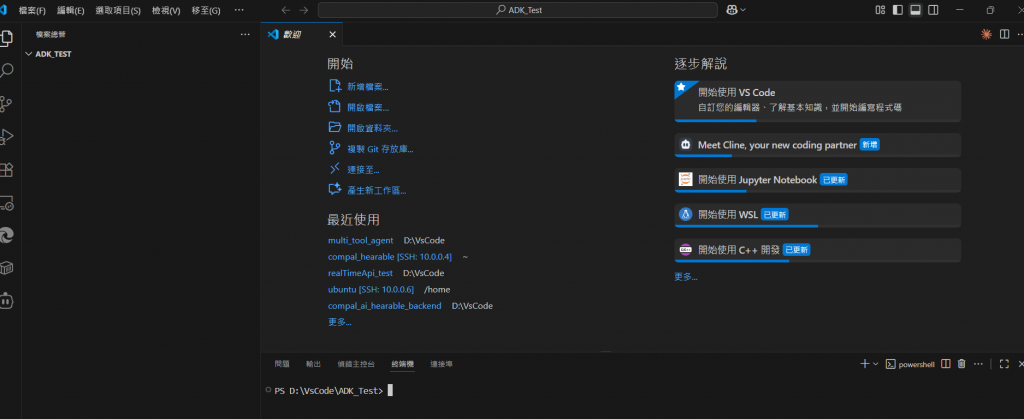Kill terminal with trash icon
This screenshot has width=1024, height=419.
pyautogui.click(x=961, y=364)
